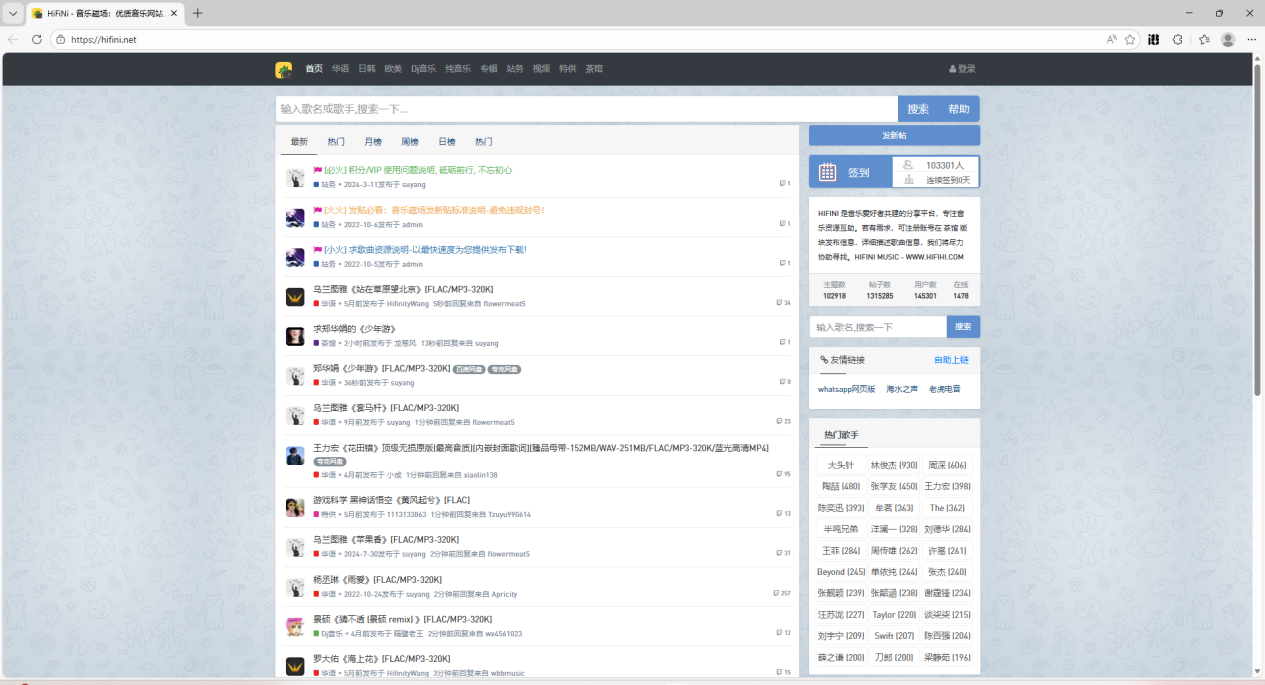Viewport: 1265px width, 685px height.
Task: Open the browser extensions icon
Action: point(1178,39)
